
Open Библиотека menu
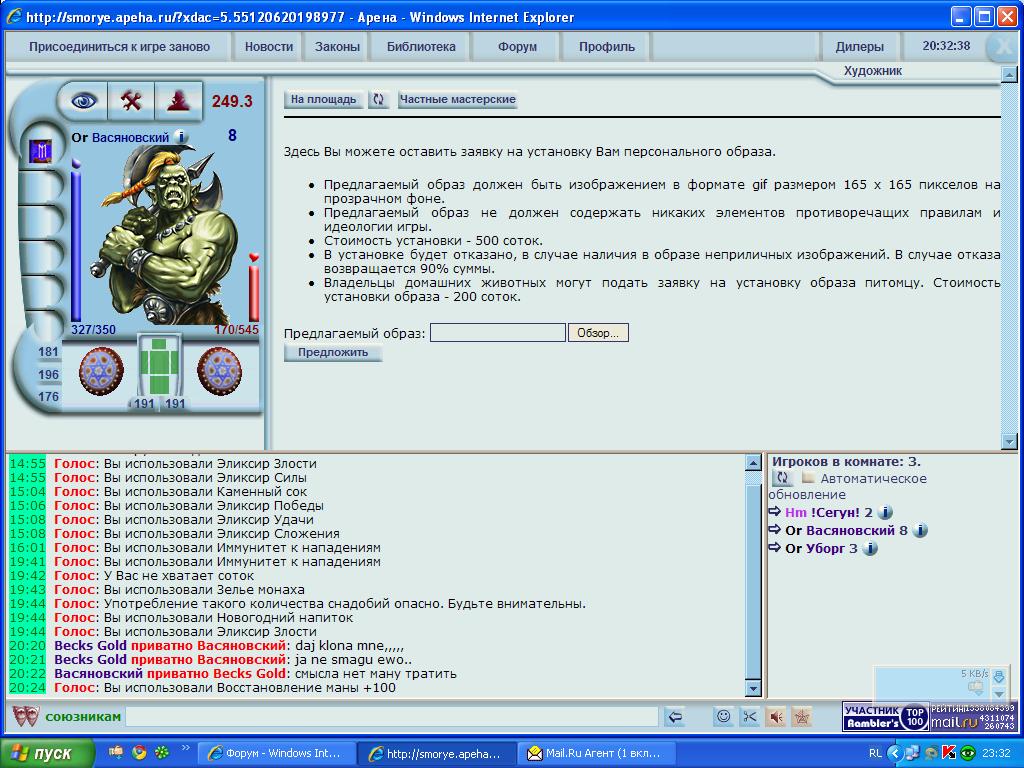pos(421,47)
